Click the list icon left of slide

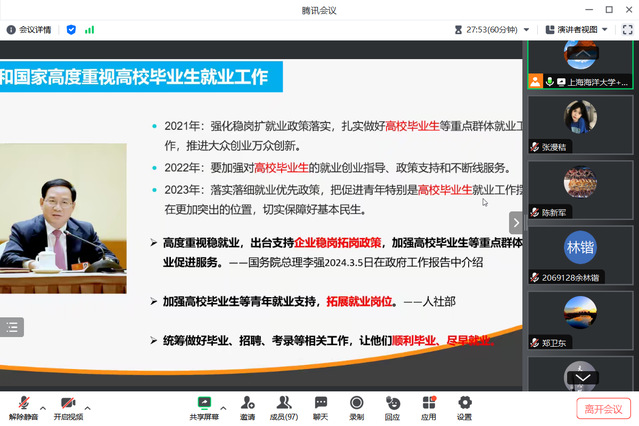point(12,327)
